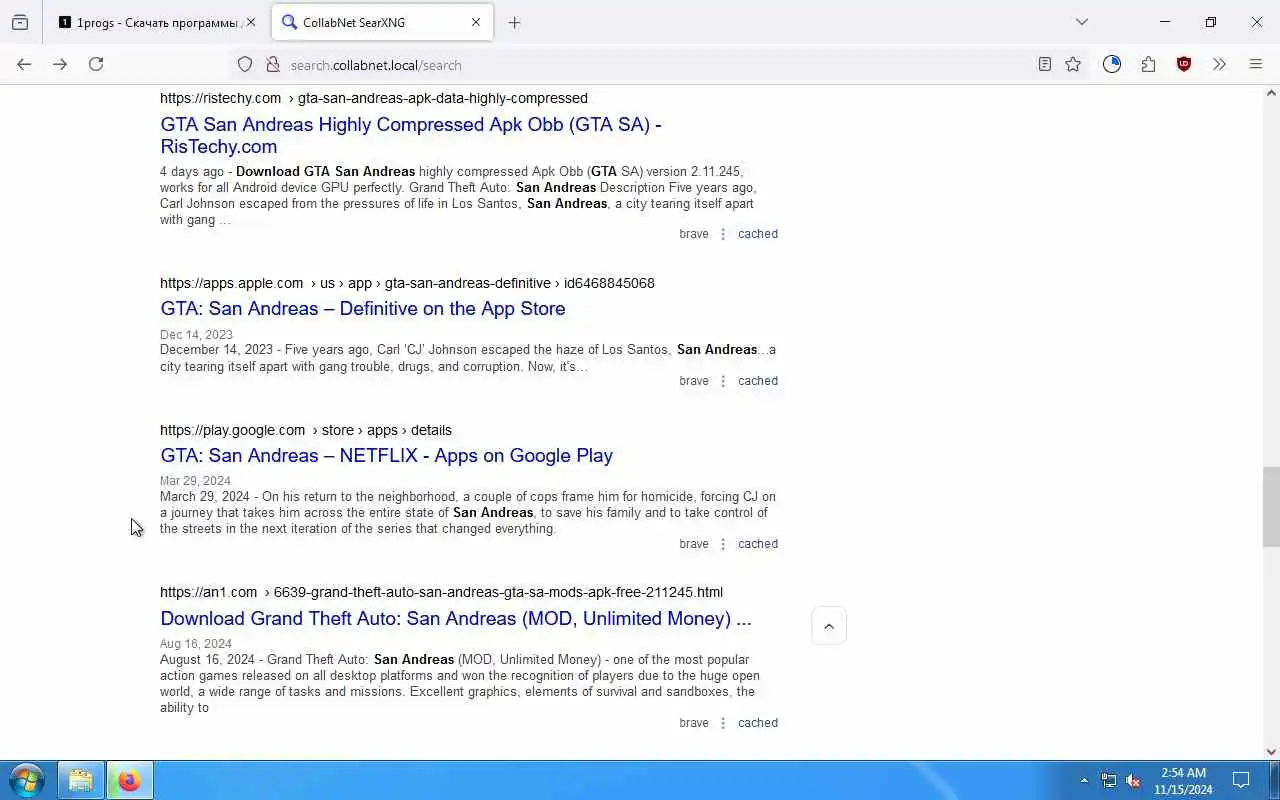Viewport: 1280px width, 800px height.
Task: Click scrollbar down arrow
Action: coord(1271,752)
